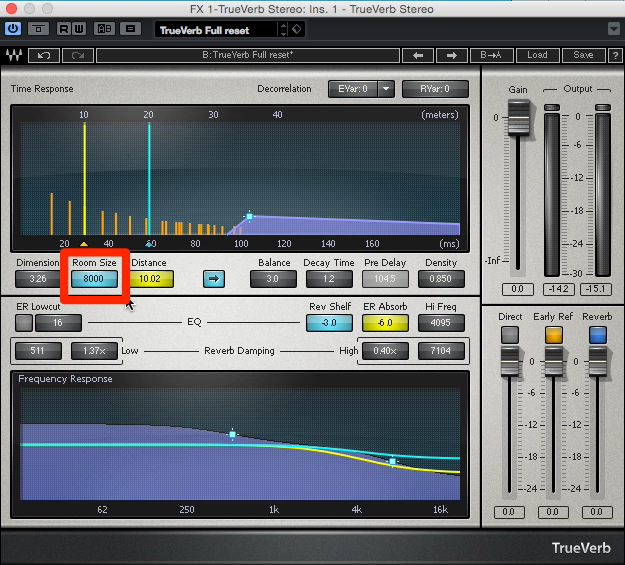Open the Waves help question mark
Screen dimensions: 625x565
click(615, 55)
